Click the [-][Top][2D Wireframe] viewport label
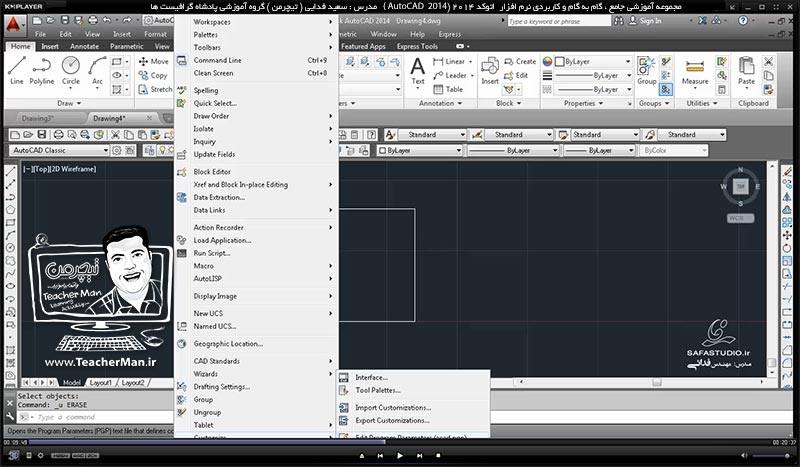800x467 pixels. click(x=59, y=169)
